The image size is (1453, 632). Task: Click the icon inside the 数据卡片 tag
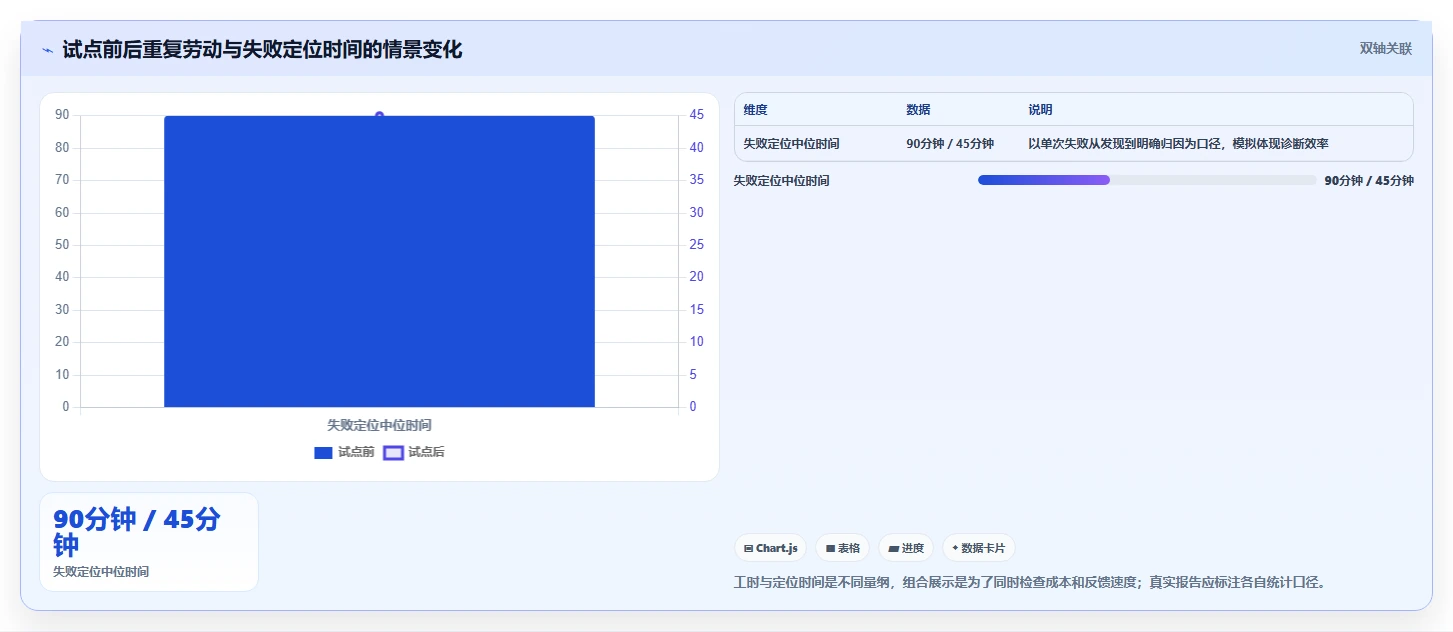click(x=955, y=548)
